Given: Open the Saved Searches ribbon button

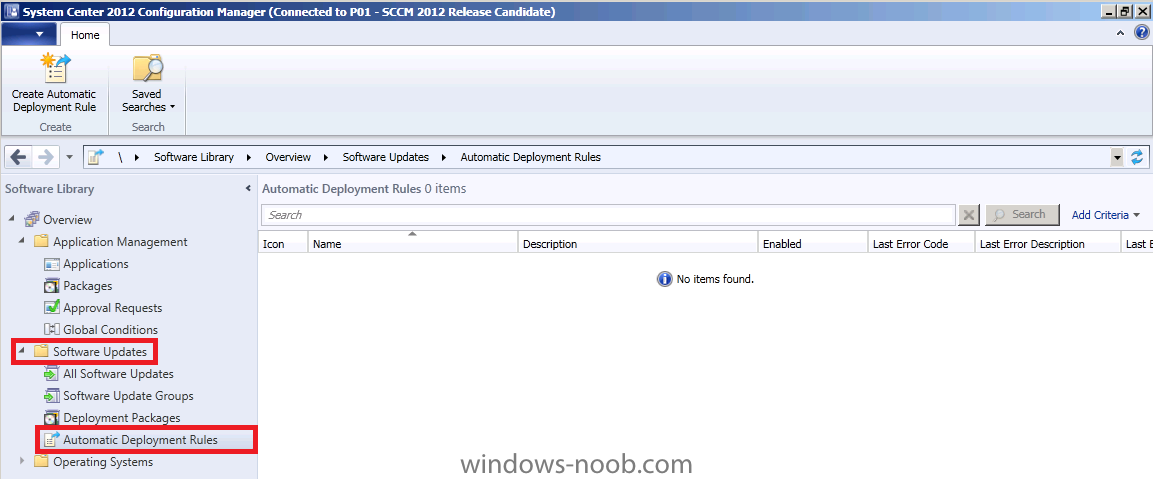Looking at the screenshot, I should pyautogui.click(x=148, y=83).
